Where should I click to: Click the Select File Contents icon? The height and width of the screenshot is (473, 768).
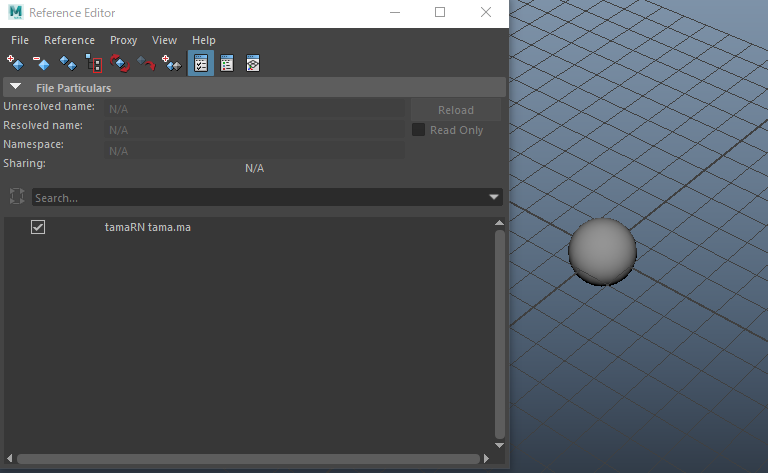coord(94,63)
